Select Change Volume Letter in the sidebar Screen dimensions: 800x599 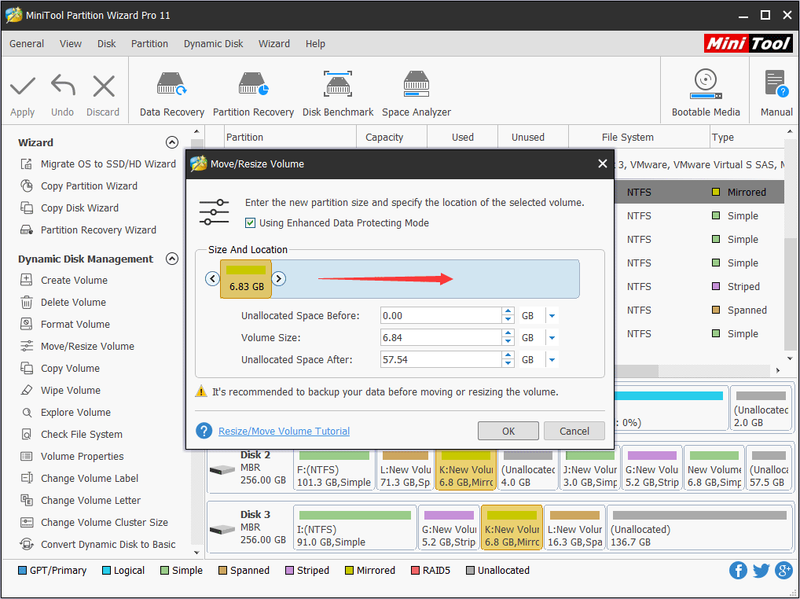coord(80,500)
